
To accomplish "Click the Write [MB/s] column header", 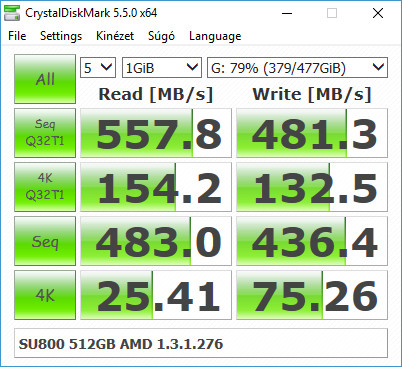I will tap(312, 94).
